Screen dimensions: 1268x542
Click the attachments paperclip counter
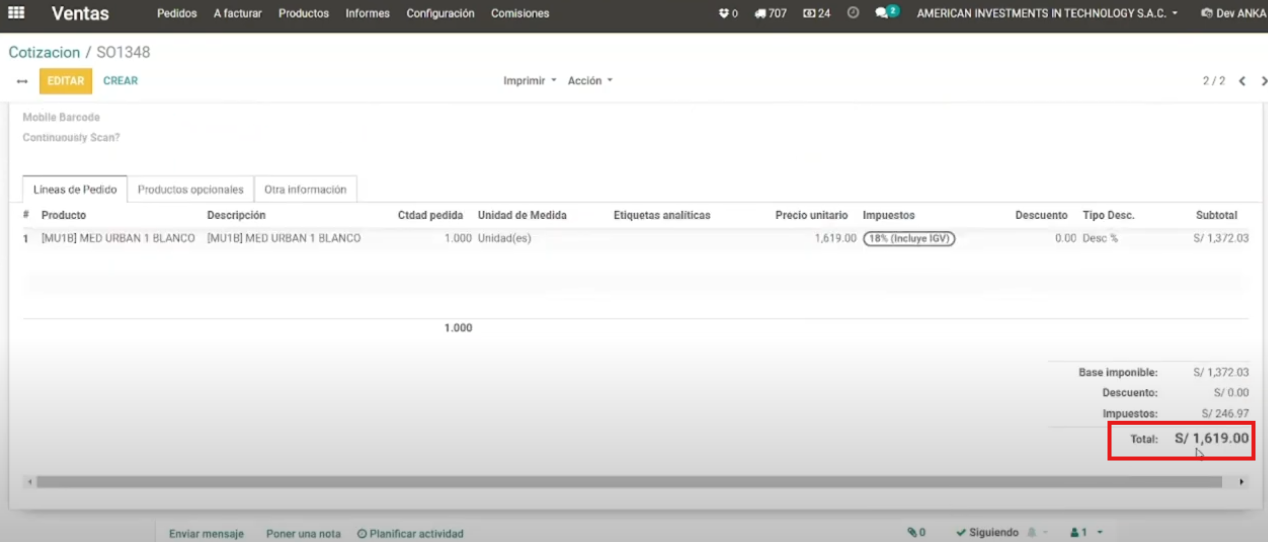(916, 533)
